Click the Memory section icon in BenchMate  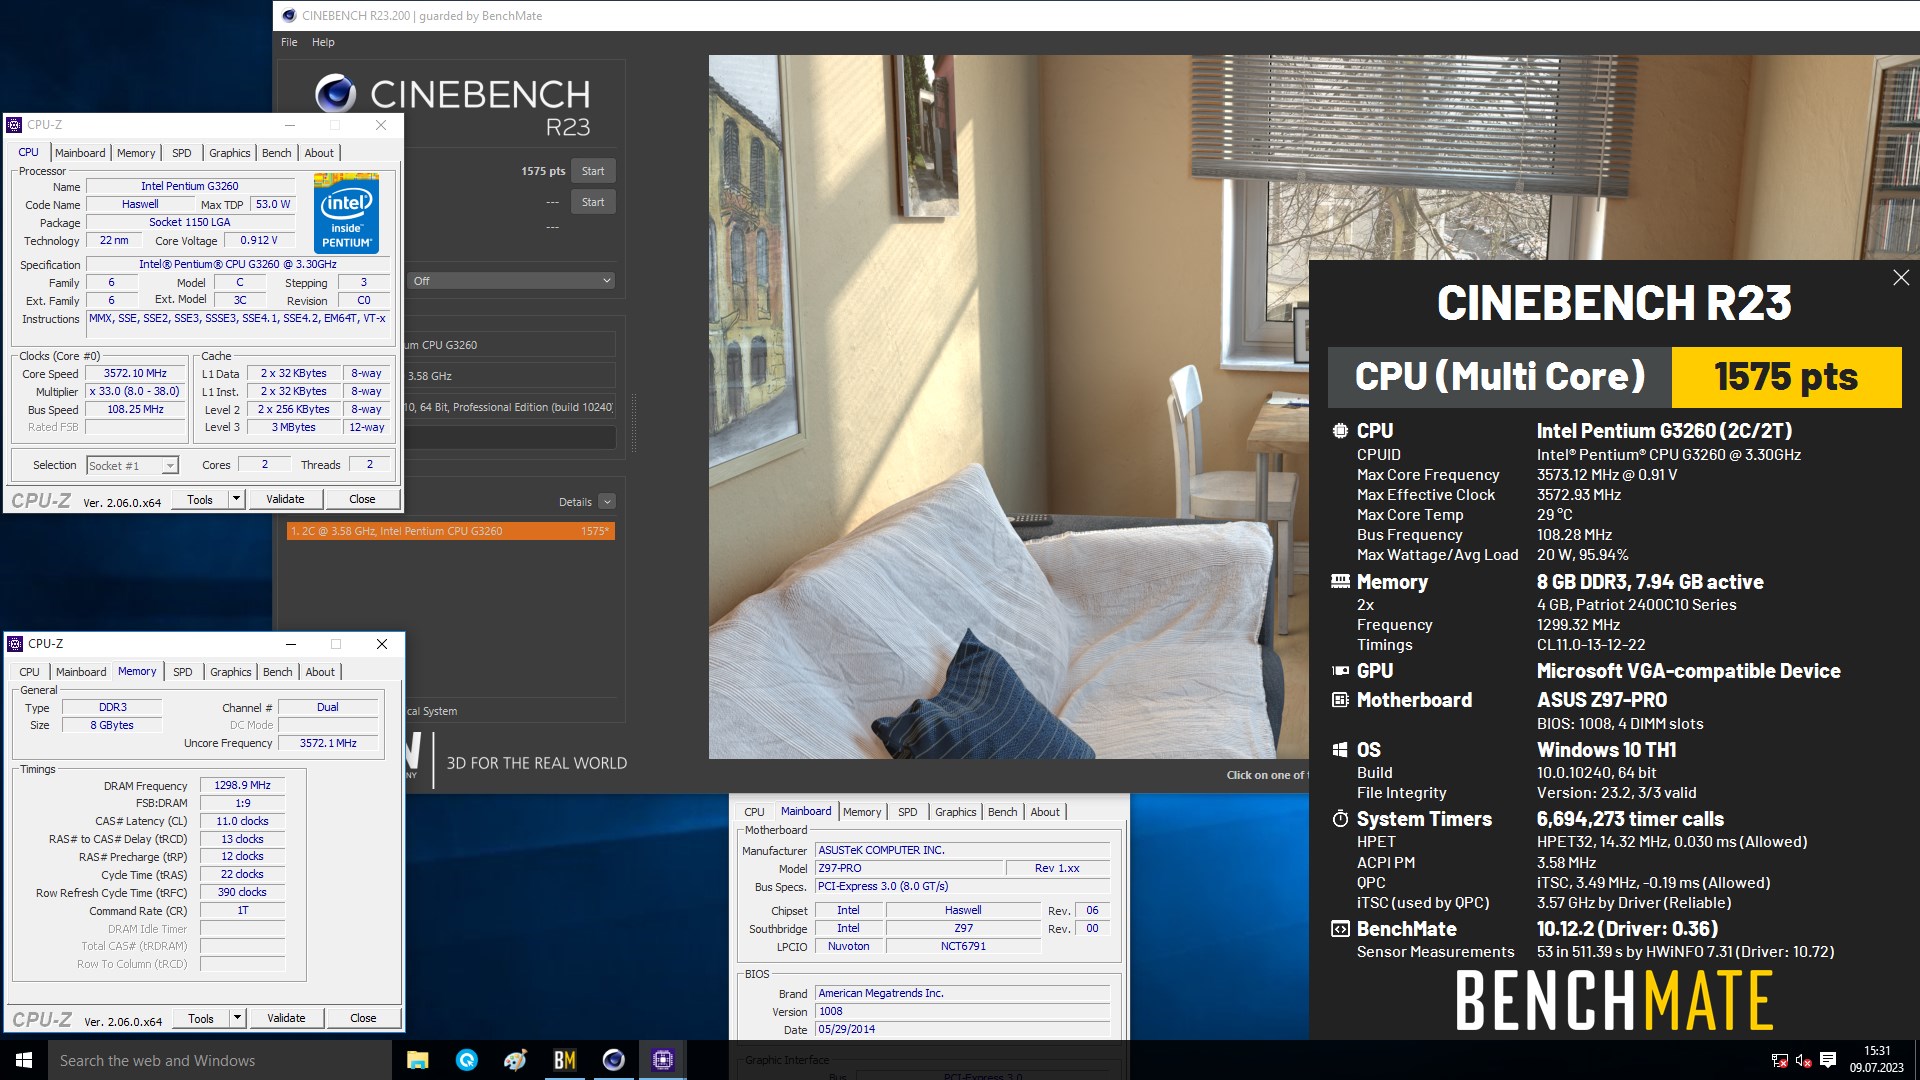[x=1340, y=581]
